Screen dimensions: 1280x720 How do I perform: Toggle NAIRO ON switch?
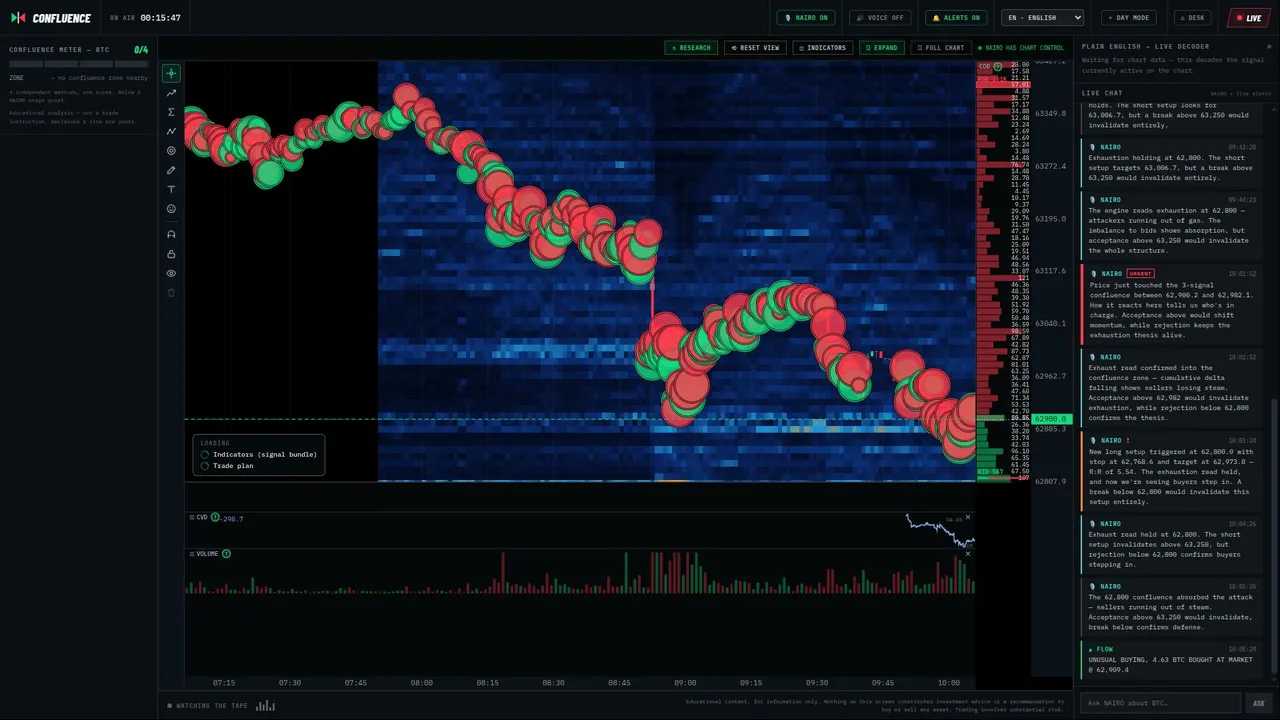pyautogui.click(x=806, y=18)
